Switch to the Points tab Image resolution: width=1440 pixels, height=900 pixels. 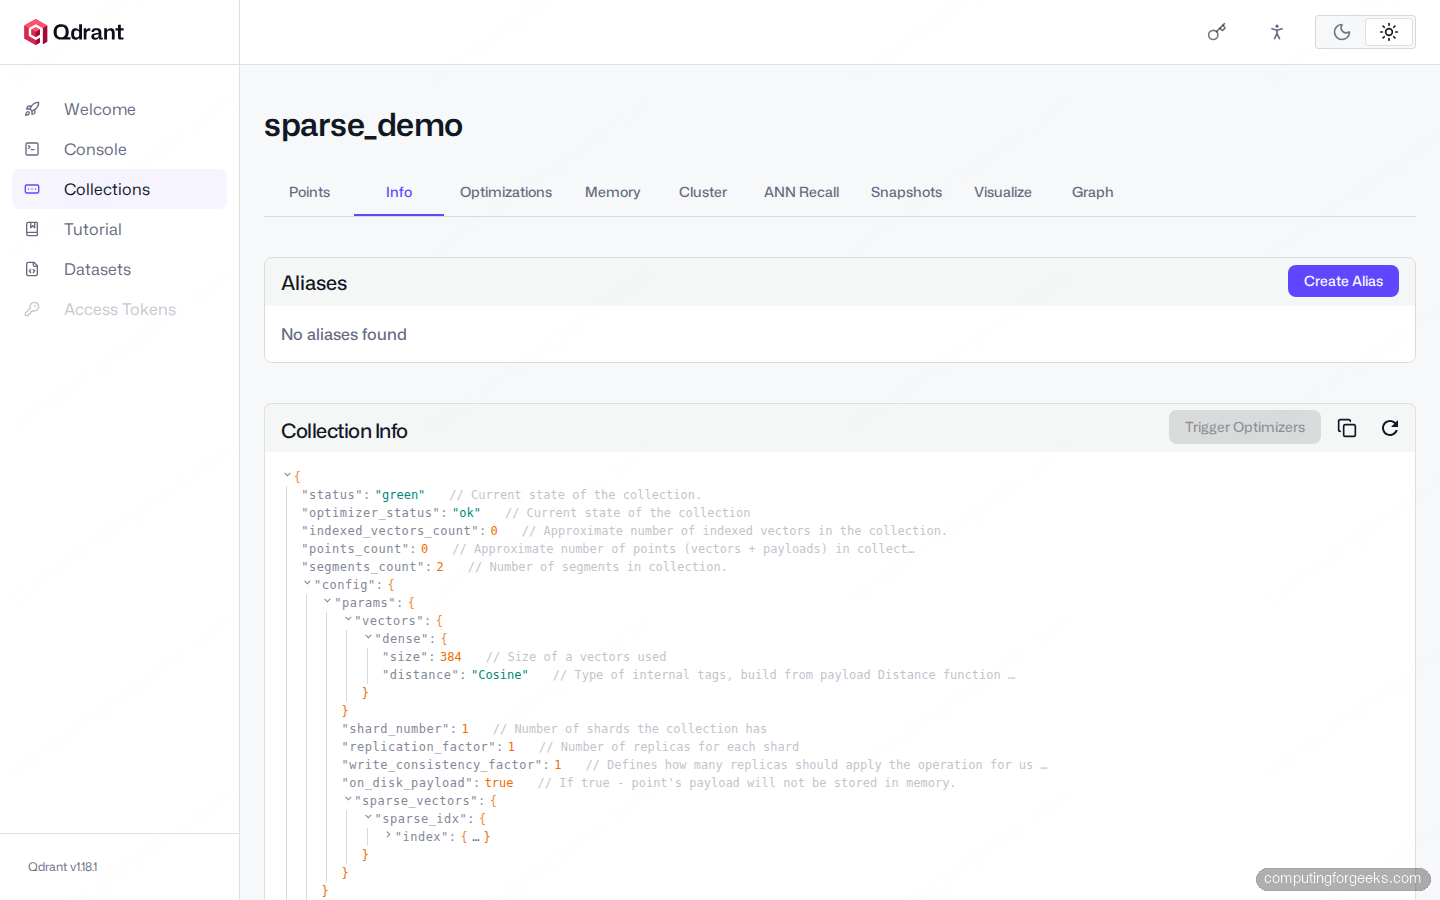tap(309, 192)
